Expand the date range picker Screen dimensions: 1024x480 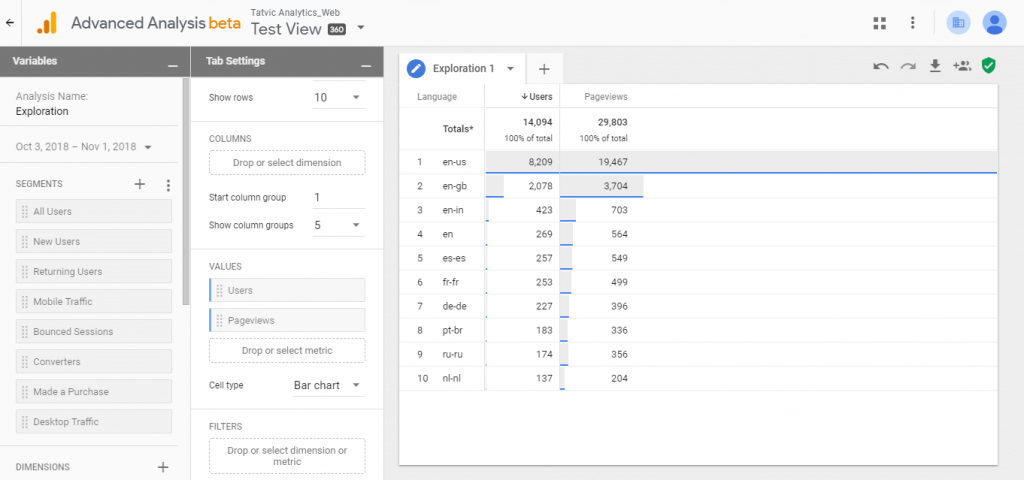[x=85, y=147]
